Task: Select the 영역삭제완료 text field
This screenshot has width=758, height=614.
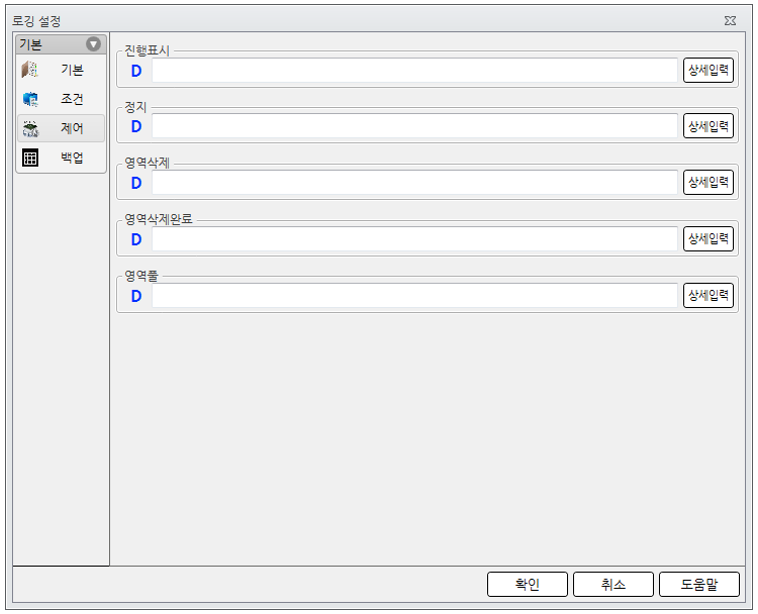Action: click(415, 239)
